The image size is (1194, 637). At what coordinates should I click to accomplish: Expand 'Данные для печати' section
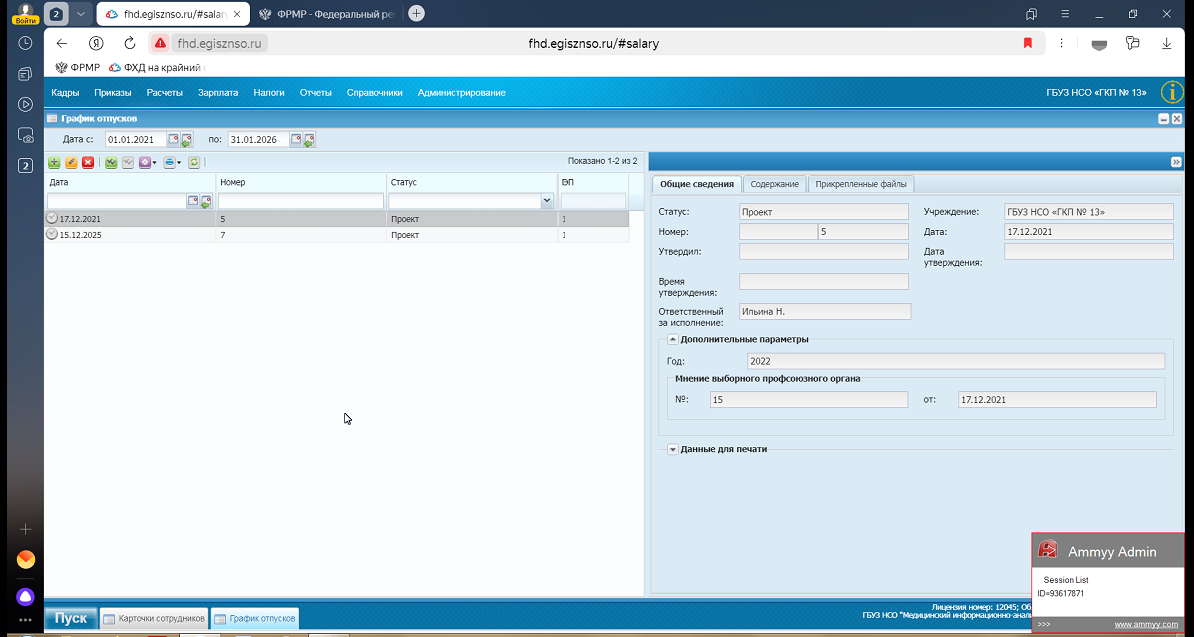pyautogui.click(x=673, y=449)
